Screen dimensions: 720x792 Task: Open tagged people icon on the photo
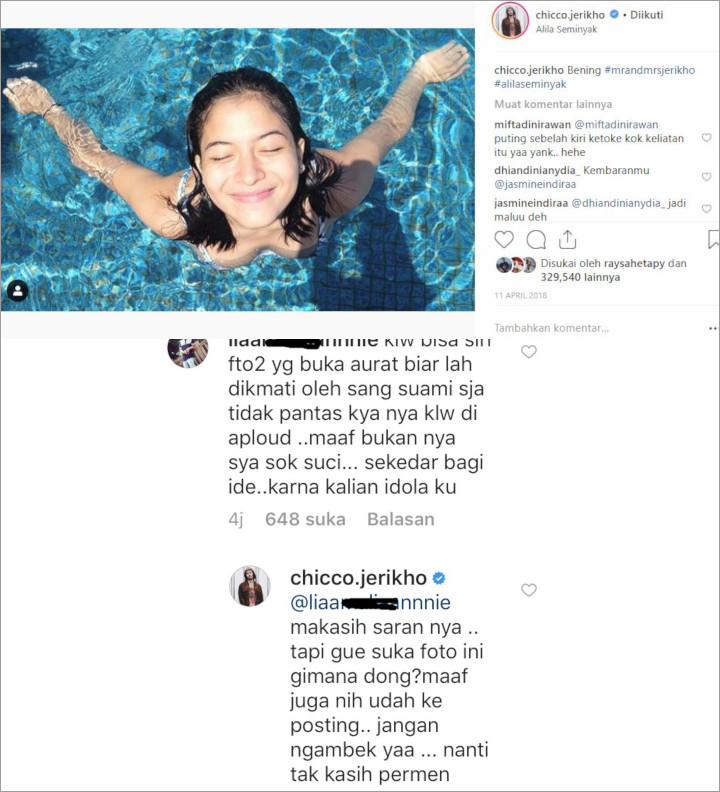(18, 290)
